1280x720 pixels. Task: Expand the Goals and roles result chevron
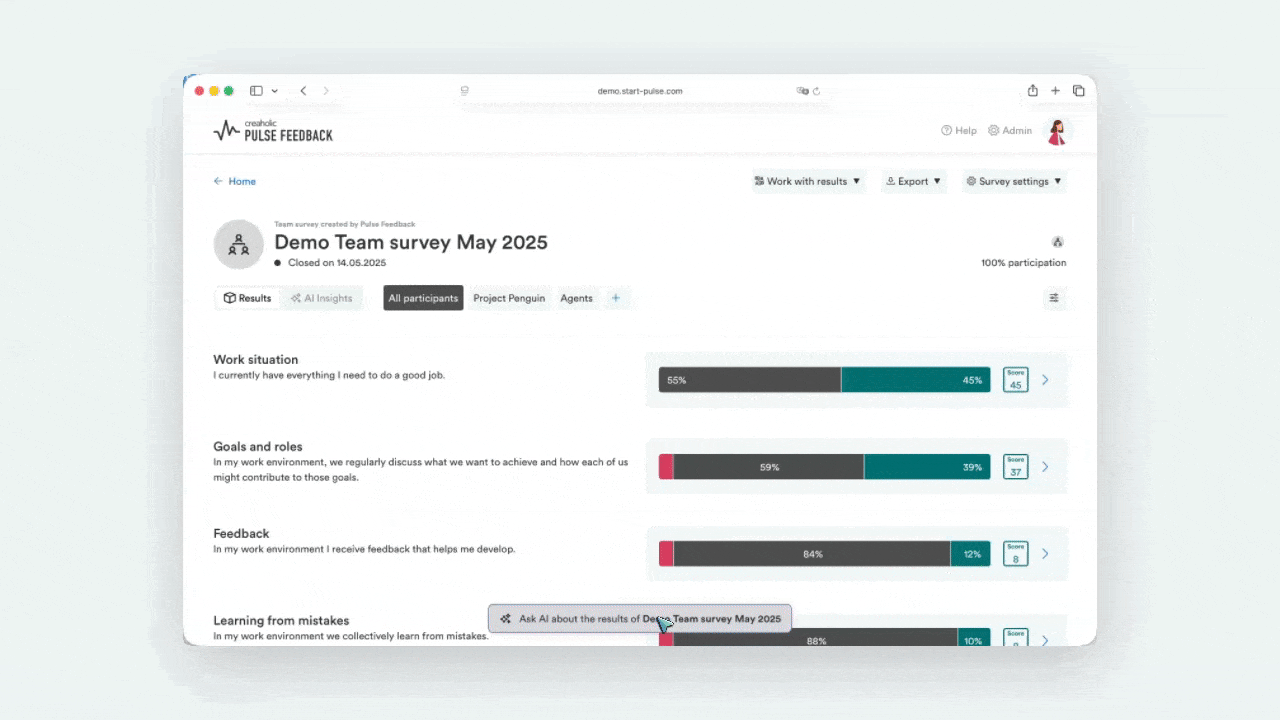(1045, 467)
